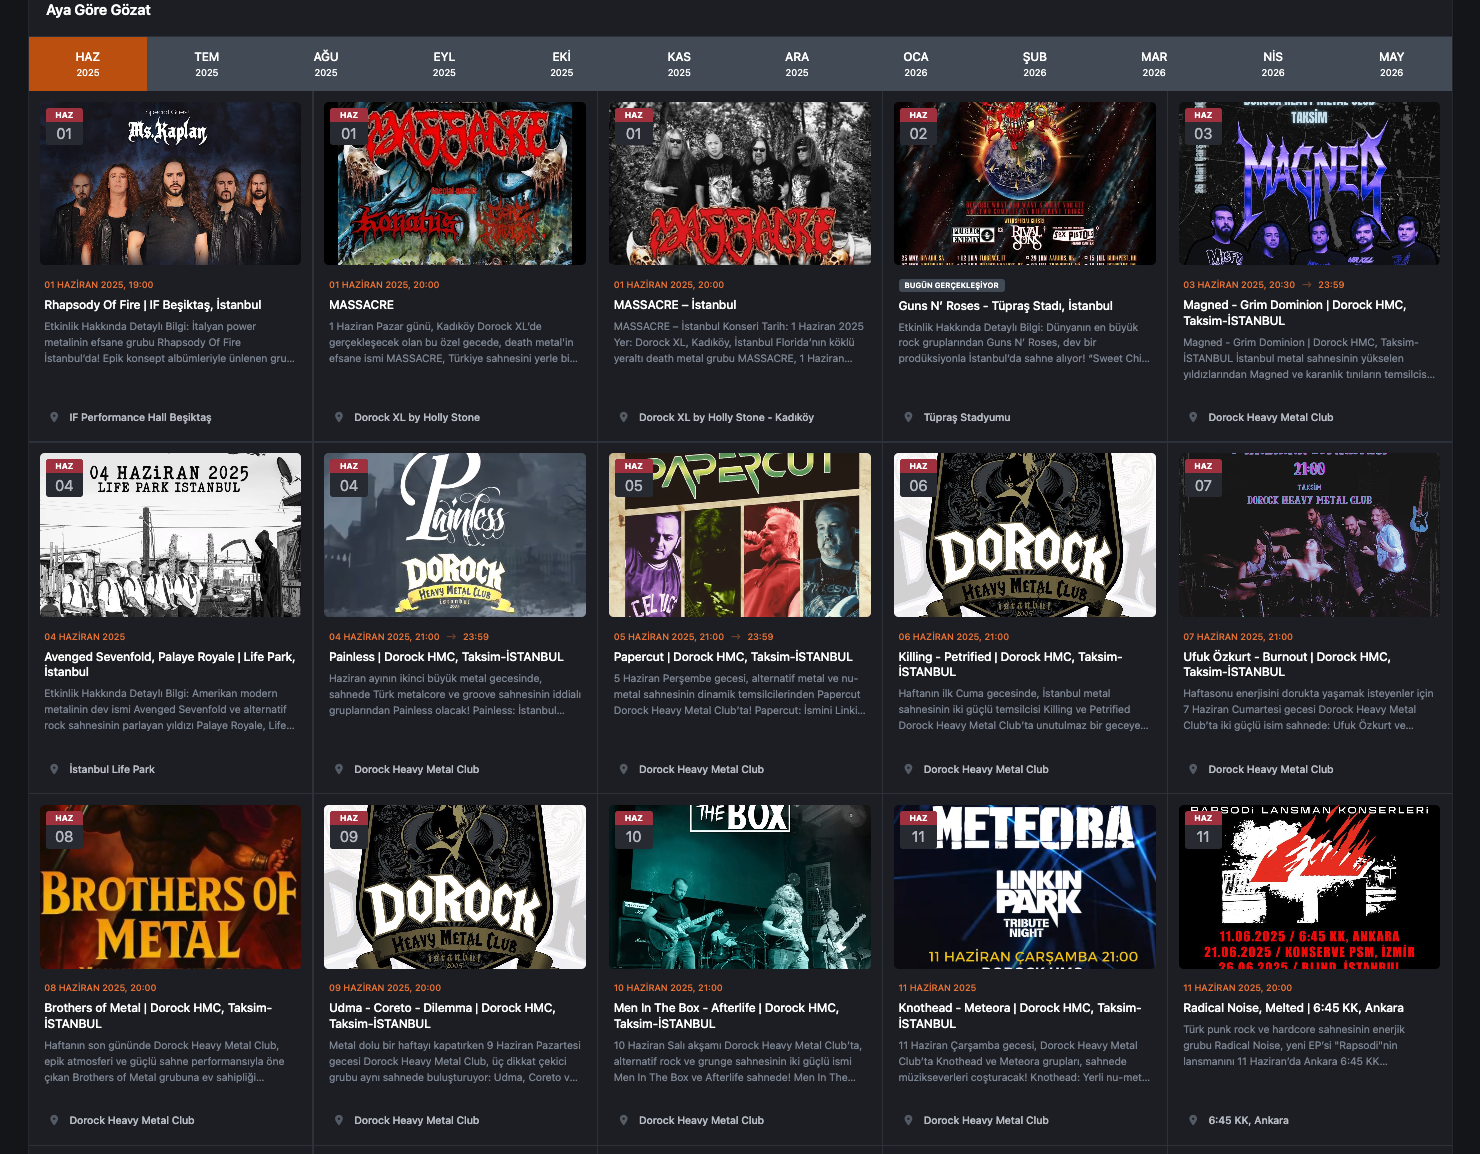Click venue pin icon on Killing - Petrified card
The height and width of the screenshot is (1154, 1480).
click(x=908, y=769)
